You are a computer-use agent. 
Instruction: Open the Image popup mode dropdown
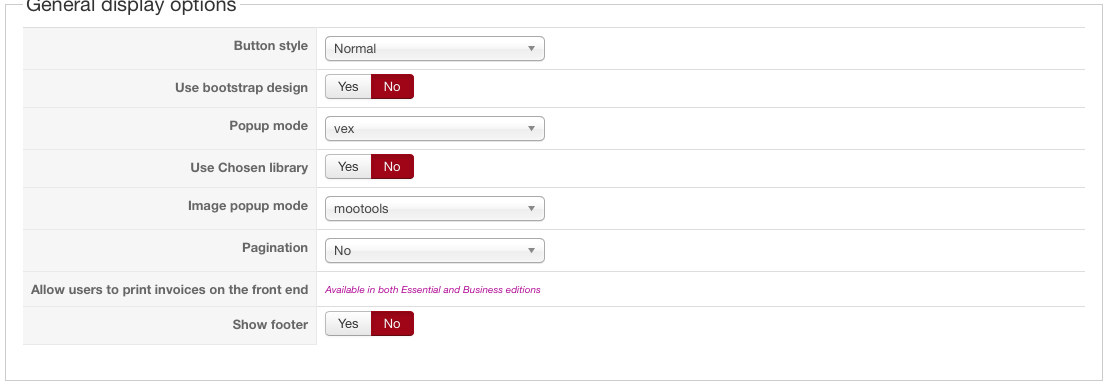click(434, 208)
